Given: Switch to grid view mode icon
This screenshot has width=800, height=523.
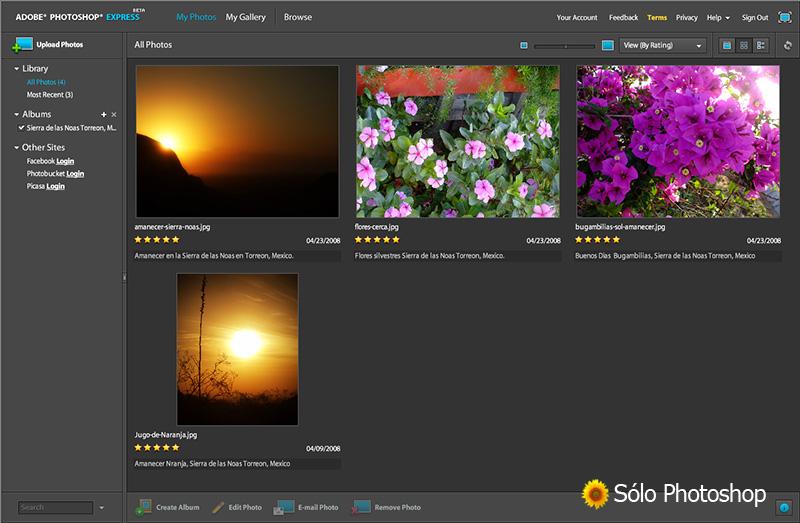Looking at the screenshot, I should [744, 45].
